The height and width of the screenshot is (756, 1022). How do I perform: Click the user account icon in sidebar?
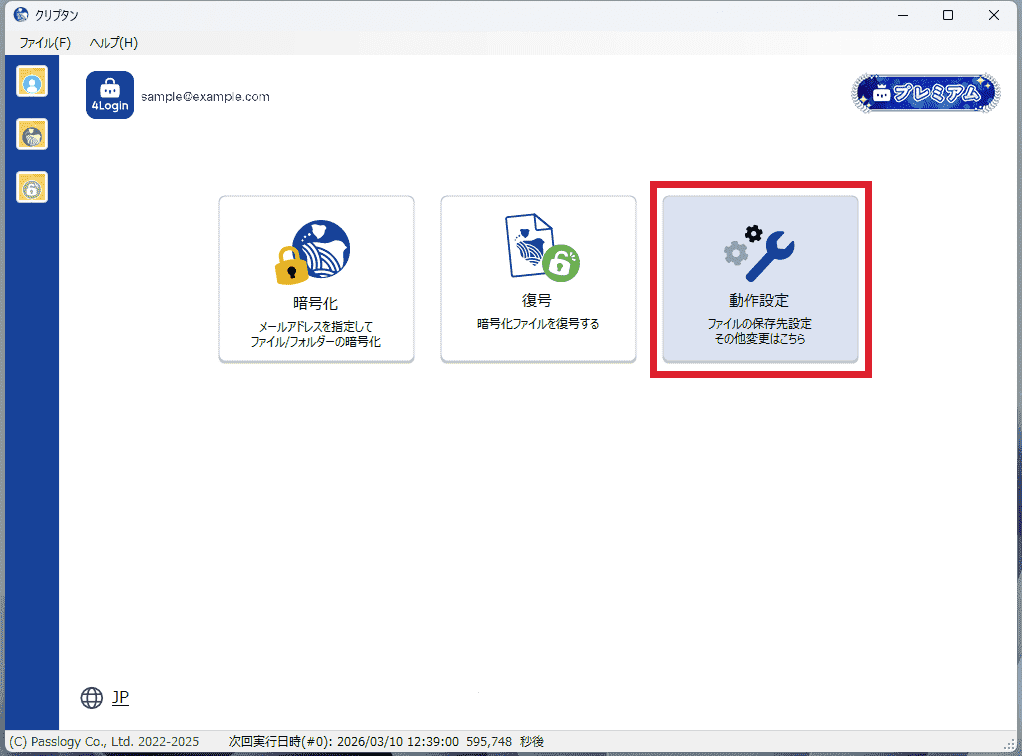[32, 82]
